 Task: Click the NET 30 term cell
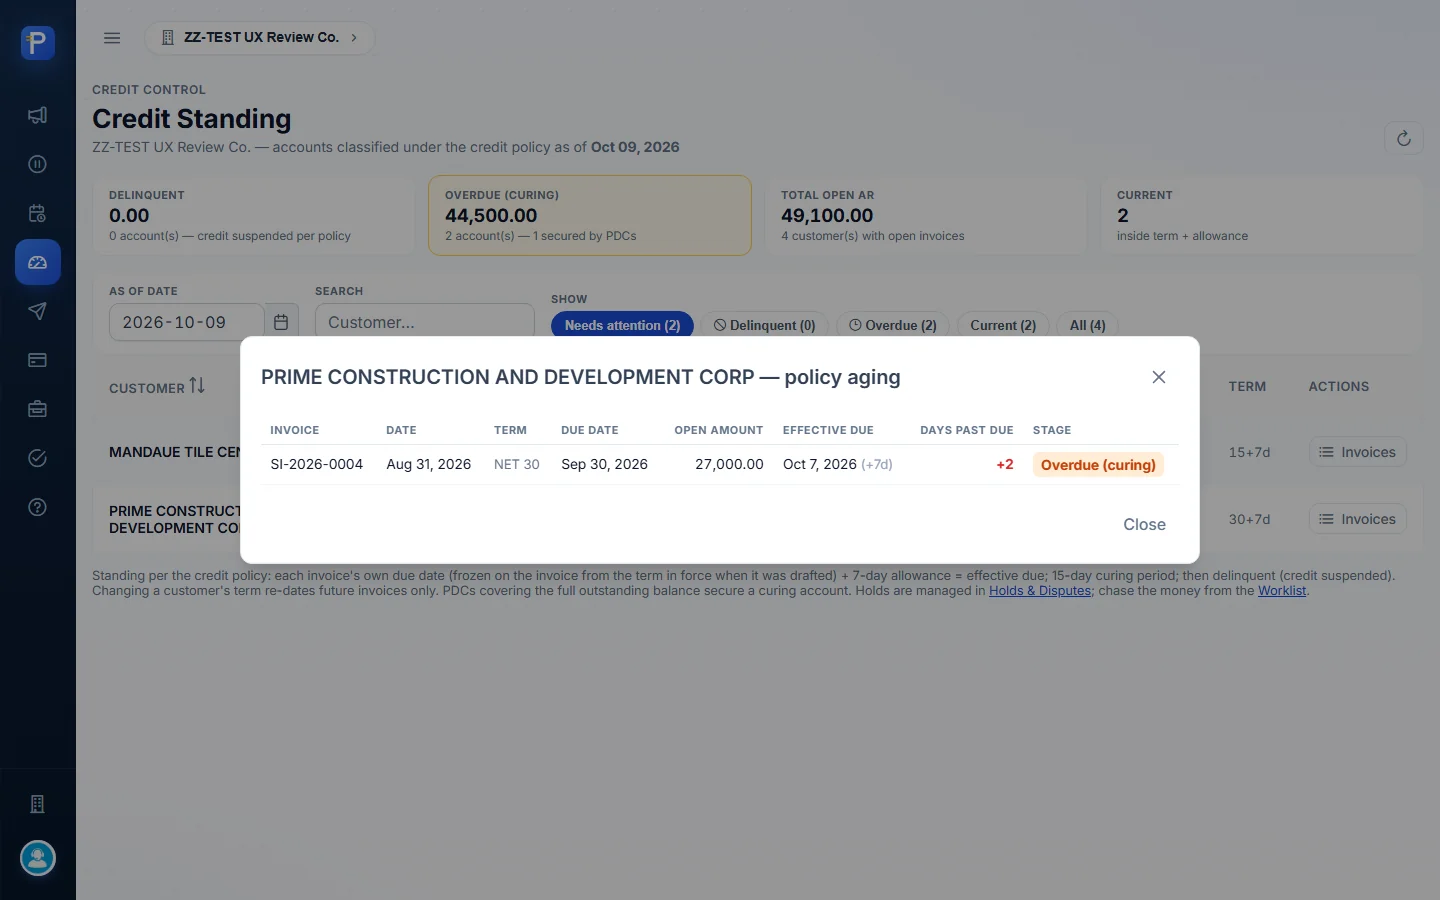click(517, 464)
